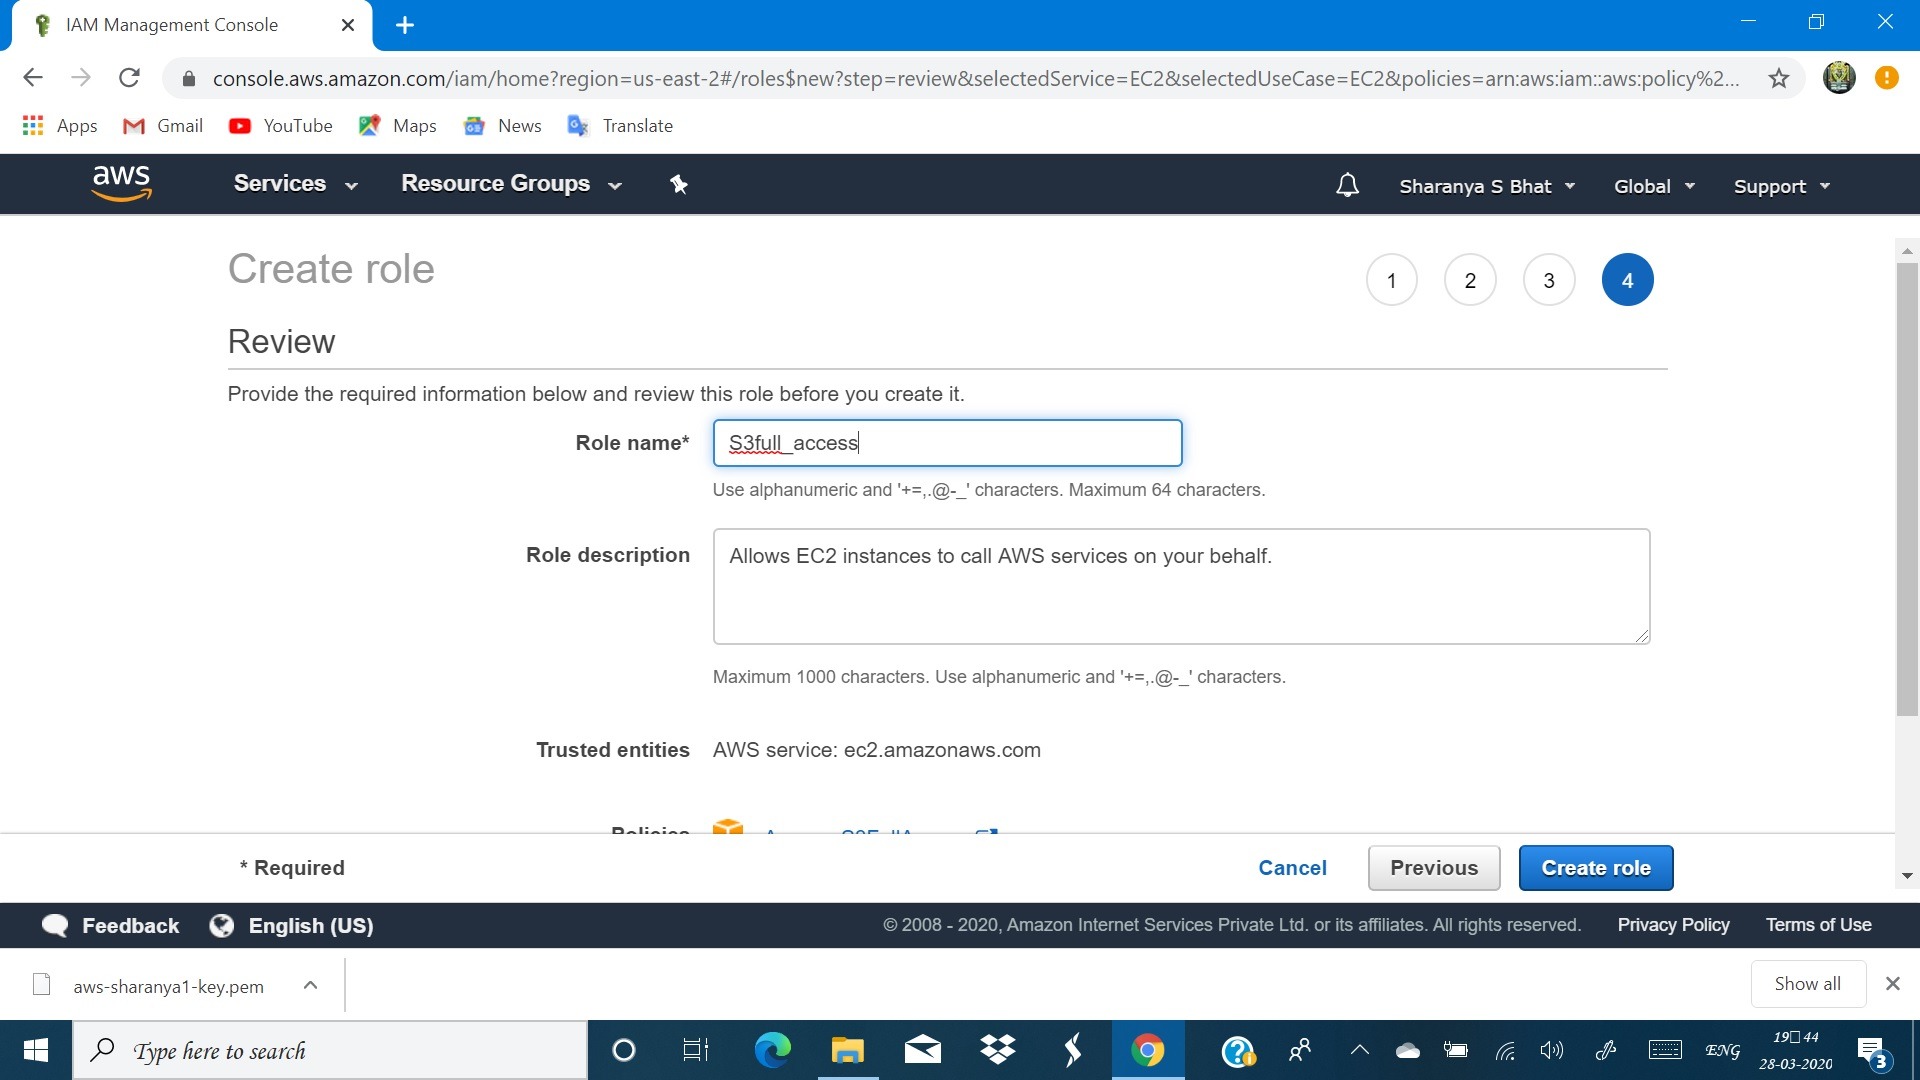The width and height of the screenshot is (1920, 1080).
Task: Cancel role creation
Action: 1292,868
